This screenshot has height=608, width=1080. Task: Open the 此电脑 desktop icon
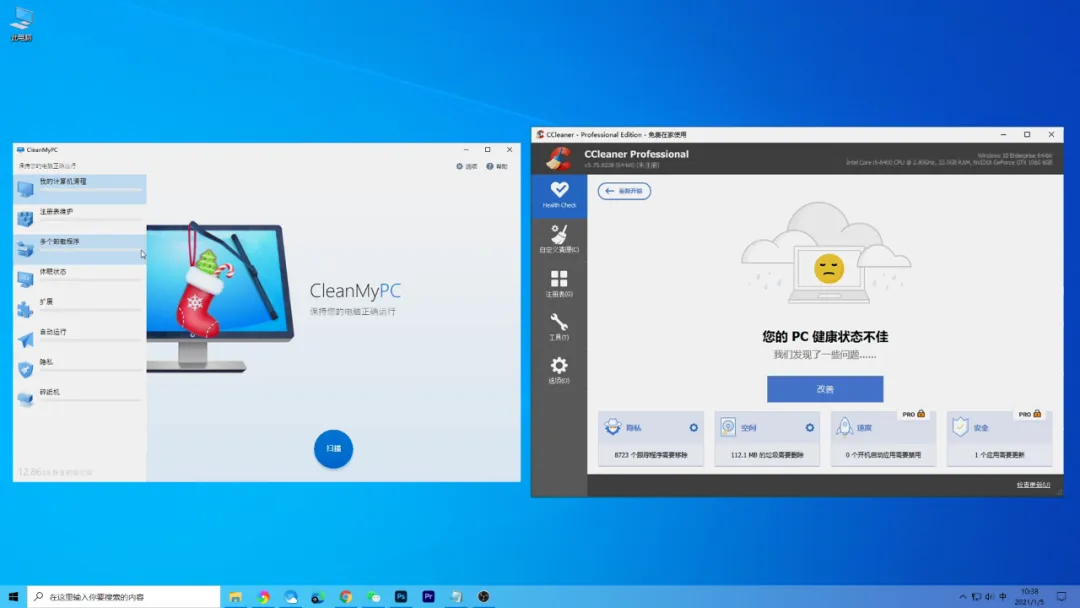point(21,24)
